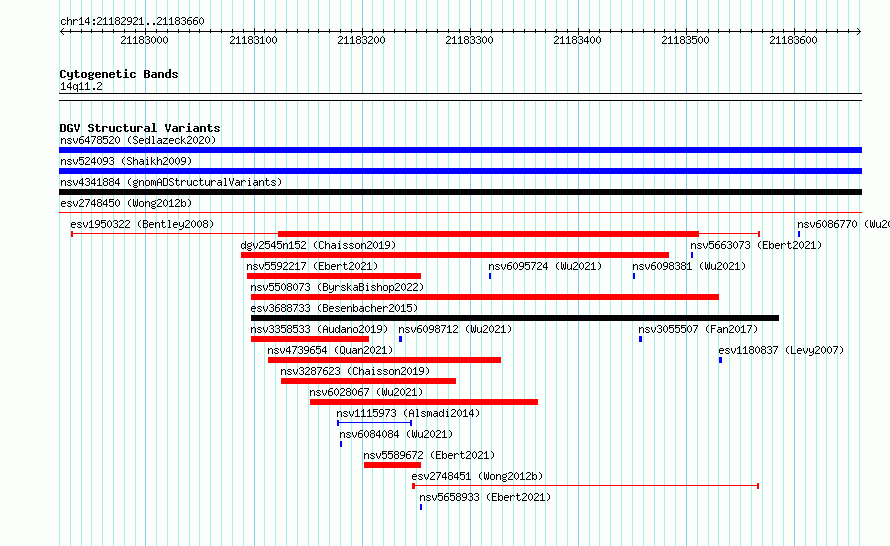Click the blue tick under nsv6098381
The image size is (890, 546).
[x=634, y=276]
